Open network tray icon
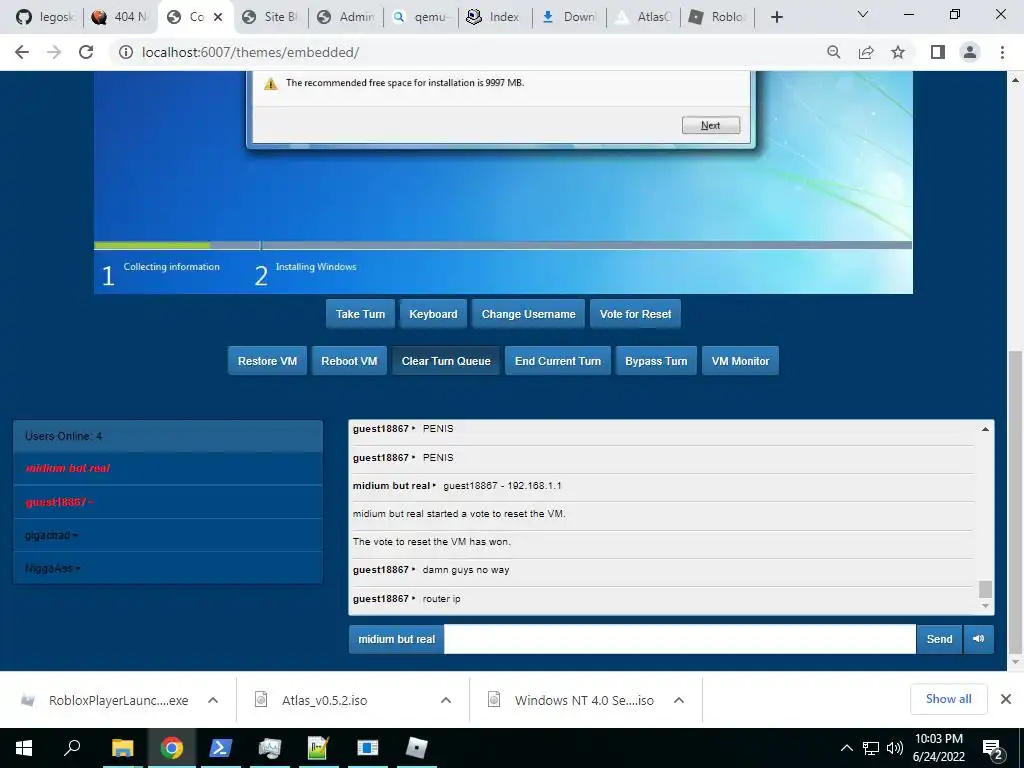Image resolution: width=1024 pixels, height=768 pixels. click(x=871, y=748)
